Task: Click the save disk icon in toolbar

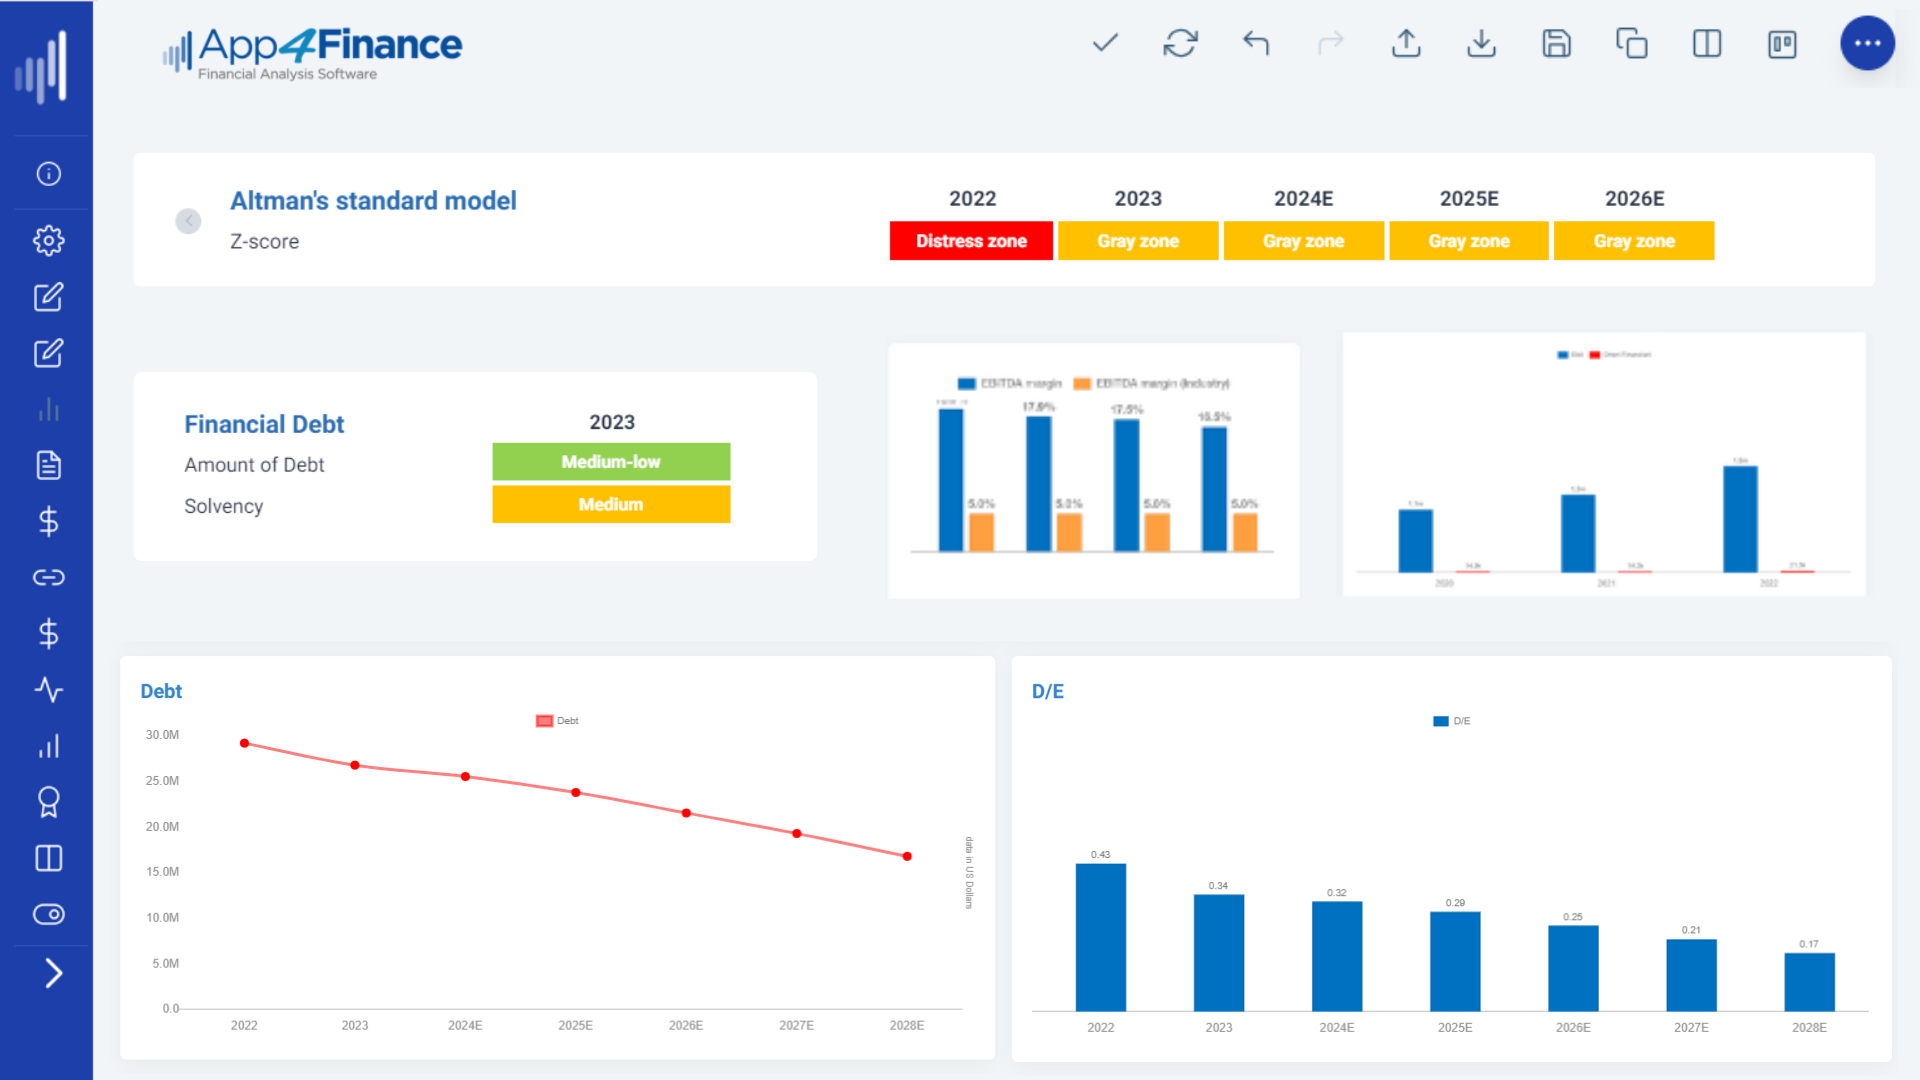Action: point(1556,44)
